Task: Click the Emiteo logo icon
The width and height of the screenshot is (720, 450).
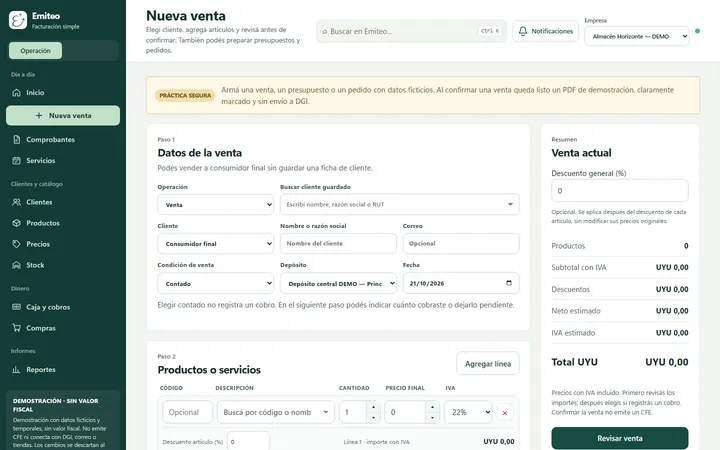Action: tap(18, 20)
